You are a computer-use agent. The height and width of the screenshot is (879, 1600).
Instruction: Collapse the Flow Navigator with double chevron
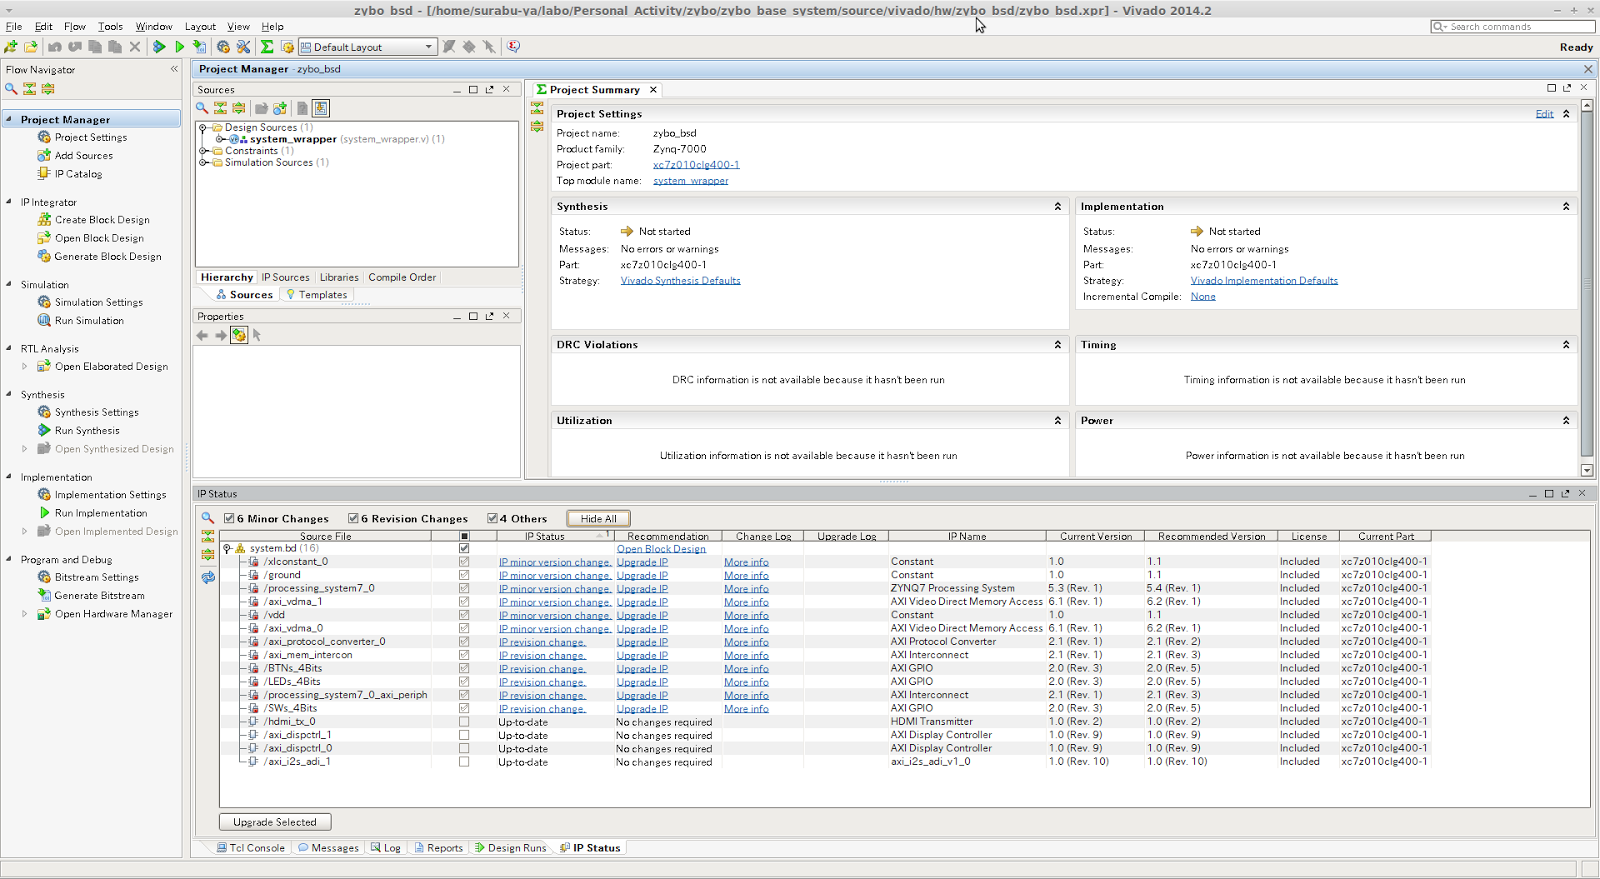tap(174, 69)
